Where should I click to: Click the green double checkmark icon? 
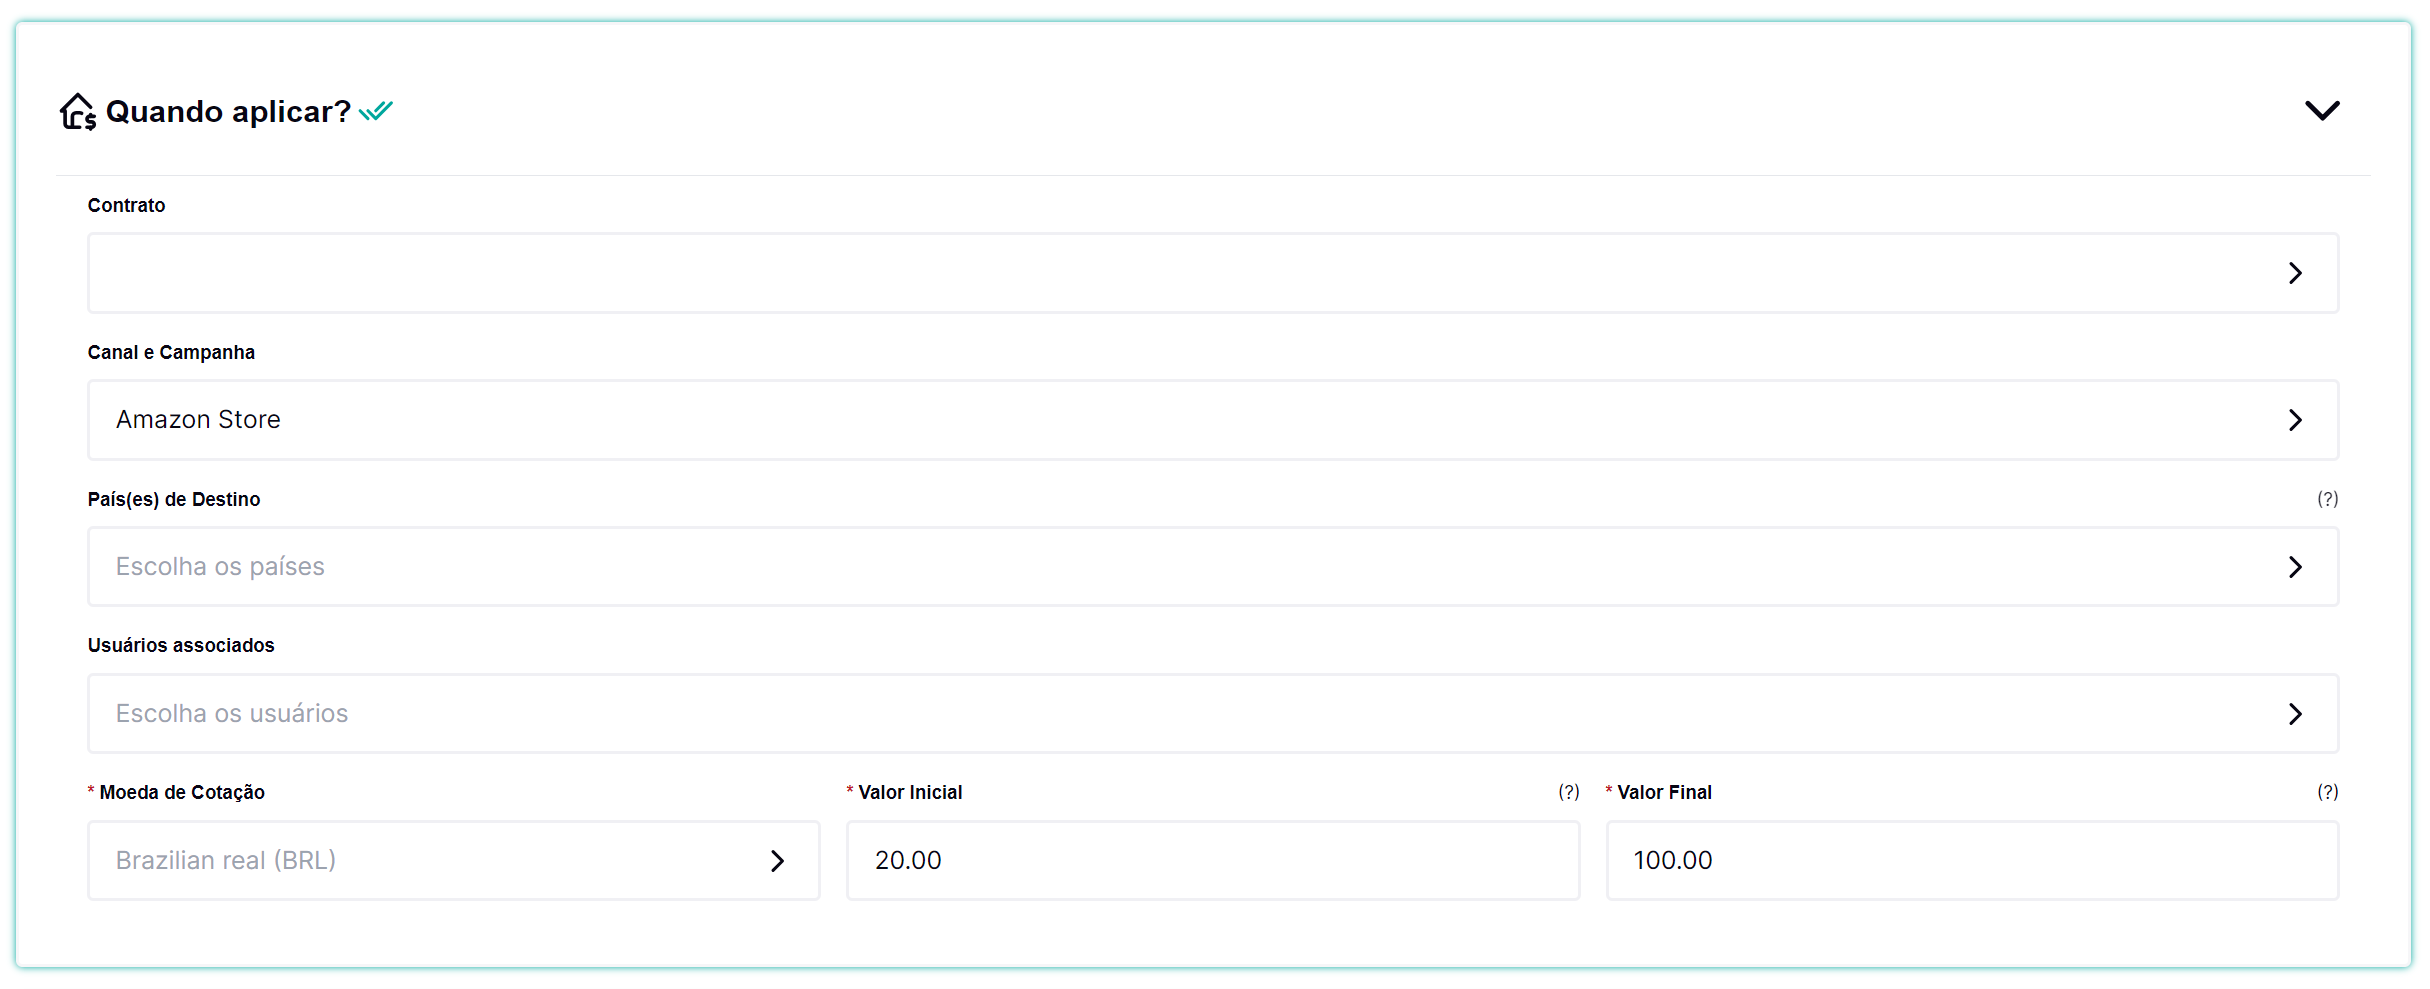(x=376, y=111)
